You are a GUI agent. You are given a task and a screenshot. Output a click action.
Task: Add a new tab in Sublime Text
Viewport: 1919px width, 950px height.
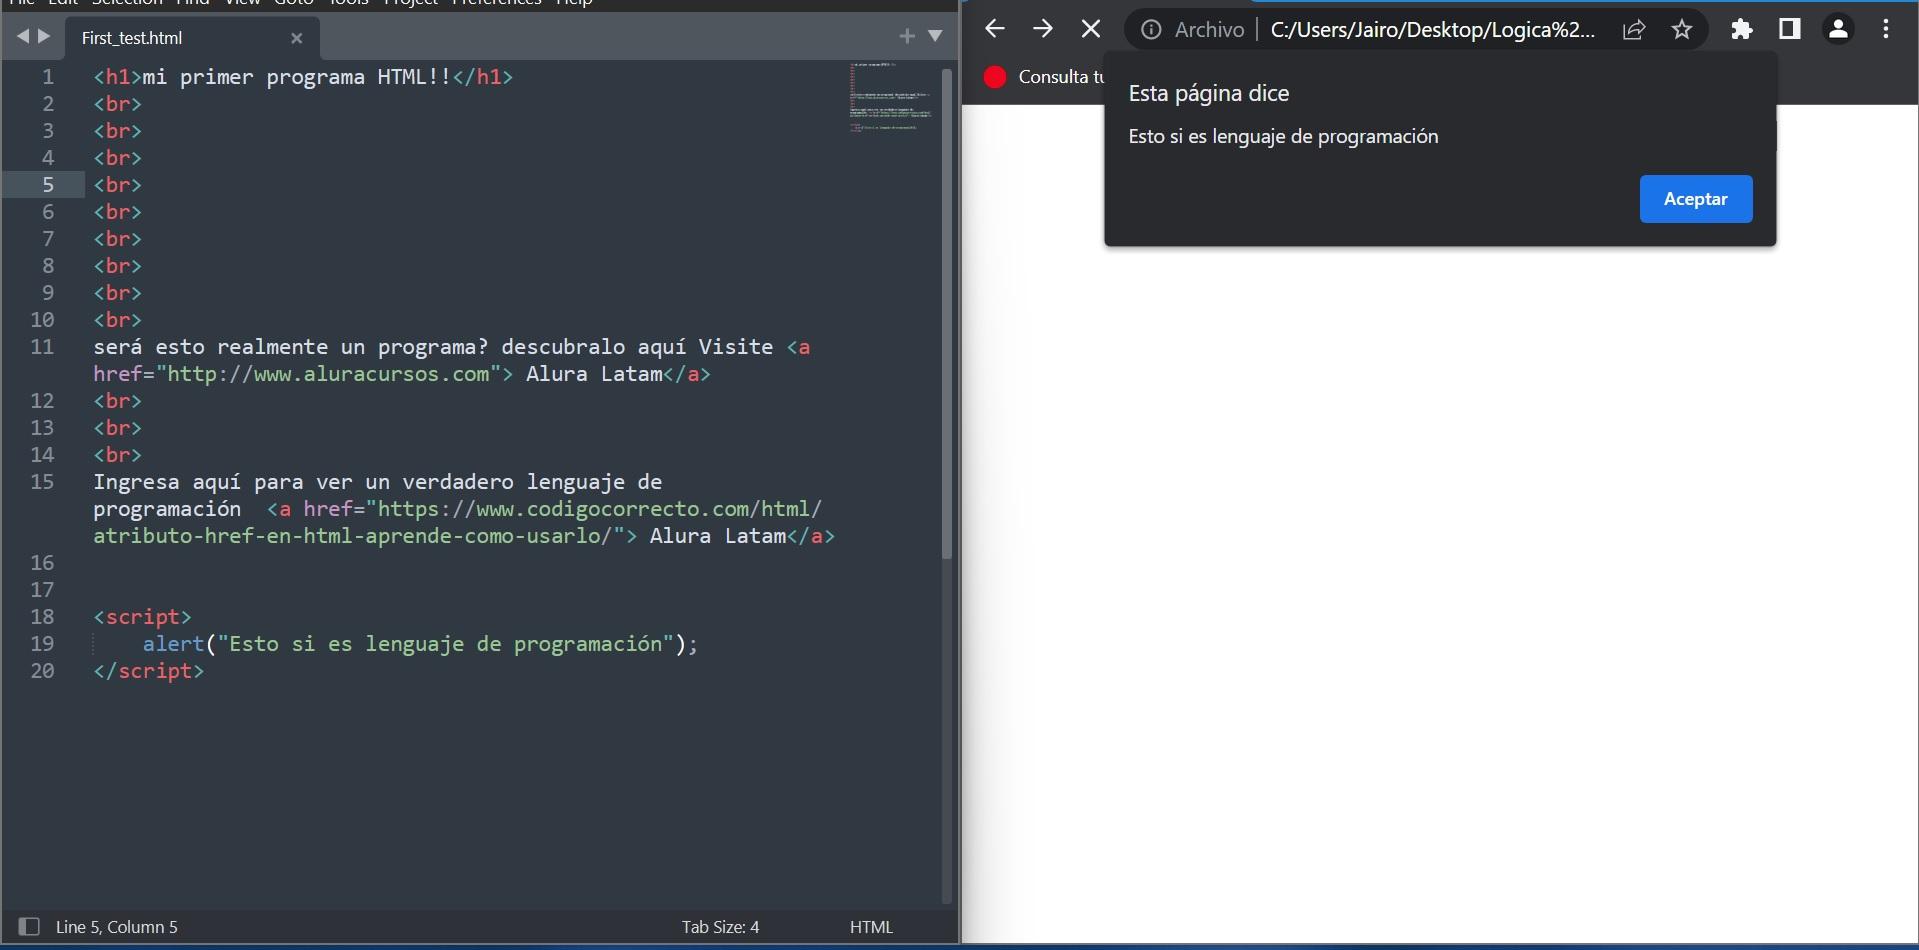(x=907, y=36)
